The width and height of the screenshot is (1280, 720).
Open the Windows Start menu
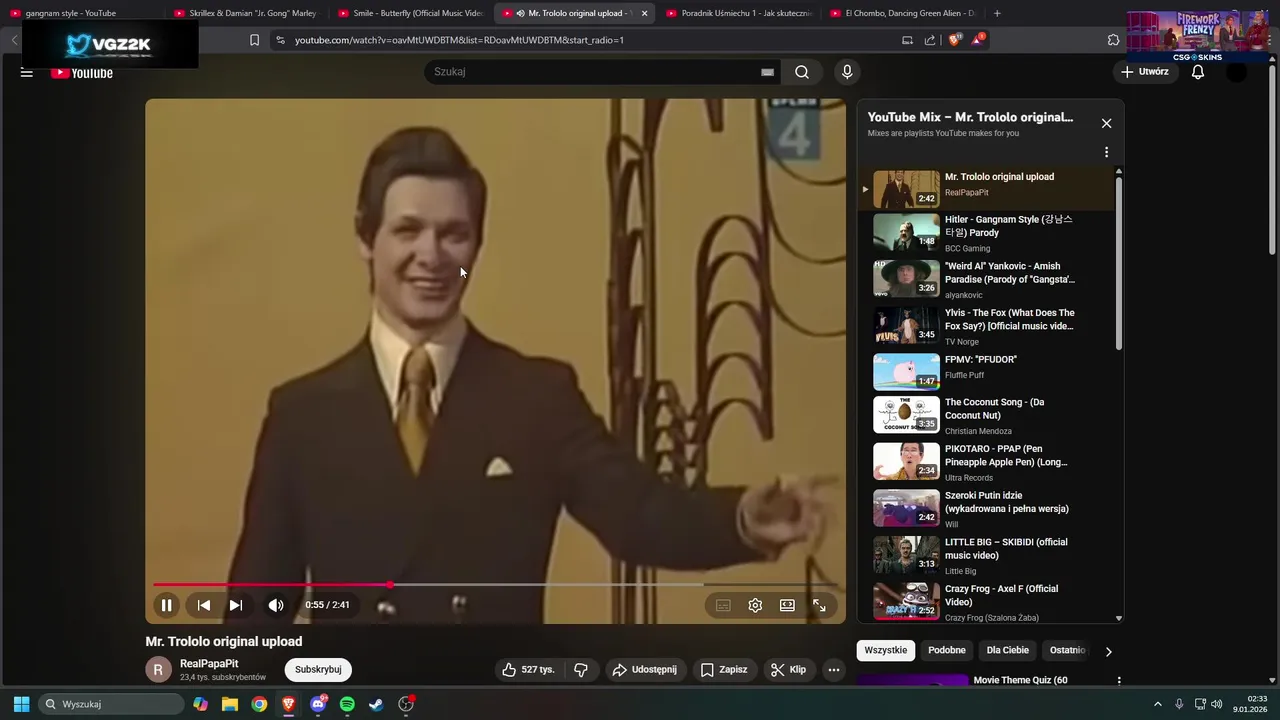pos(21,704)
